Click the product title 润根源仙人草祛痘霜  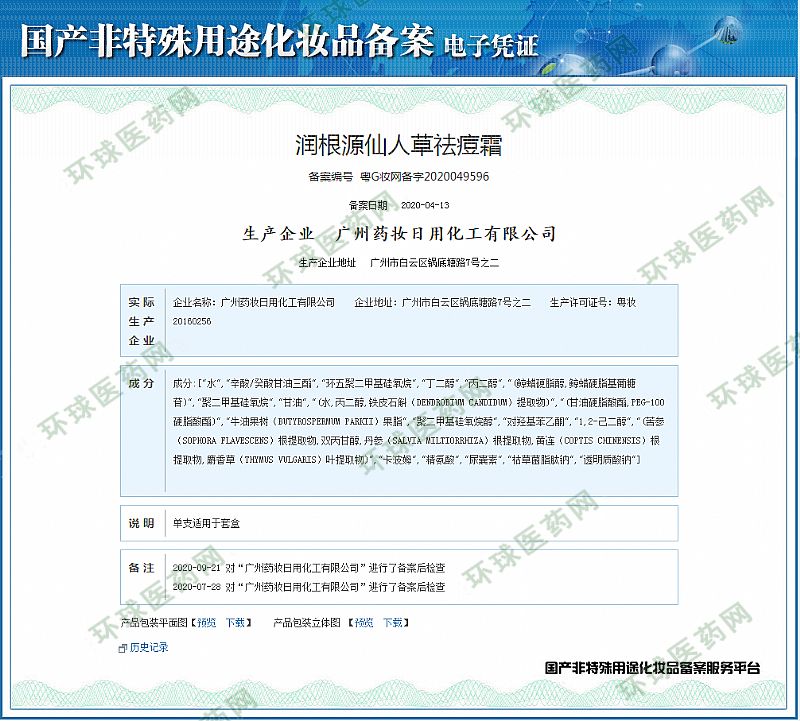coord(399,145)
